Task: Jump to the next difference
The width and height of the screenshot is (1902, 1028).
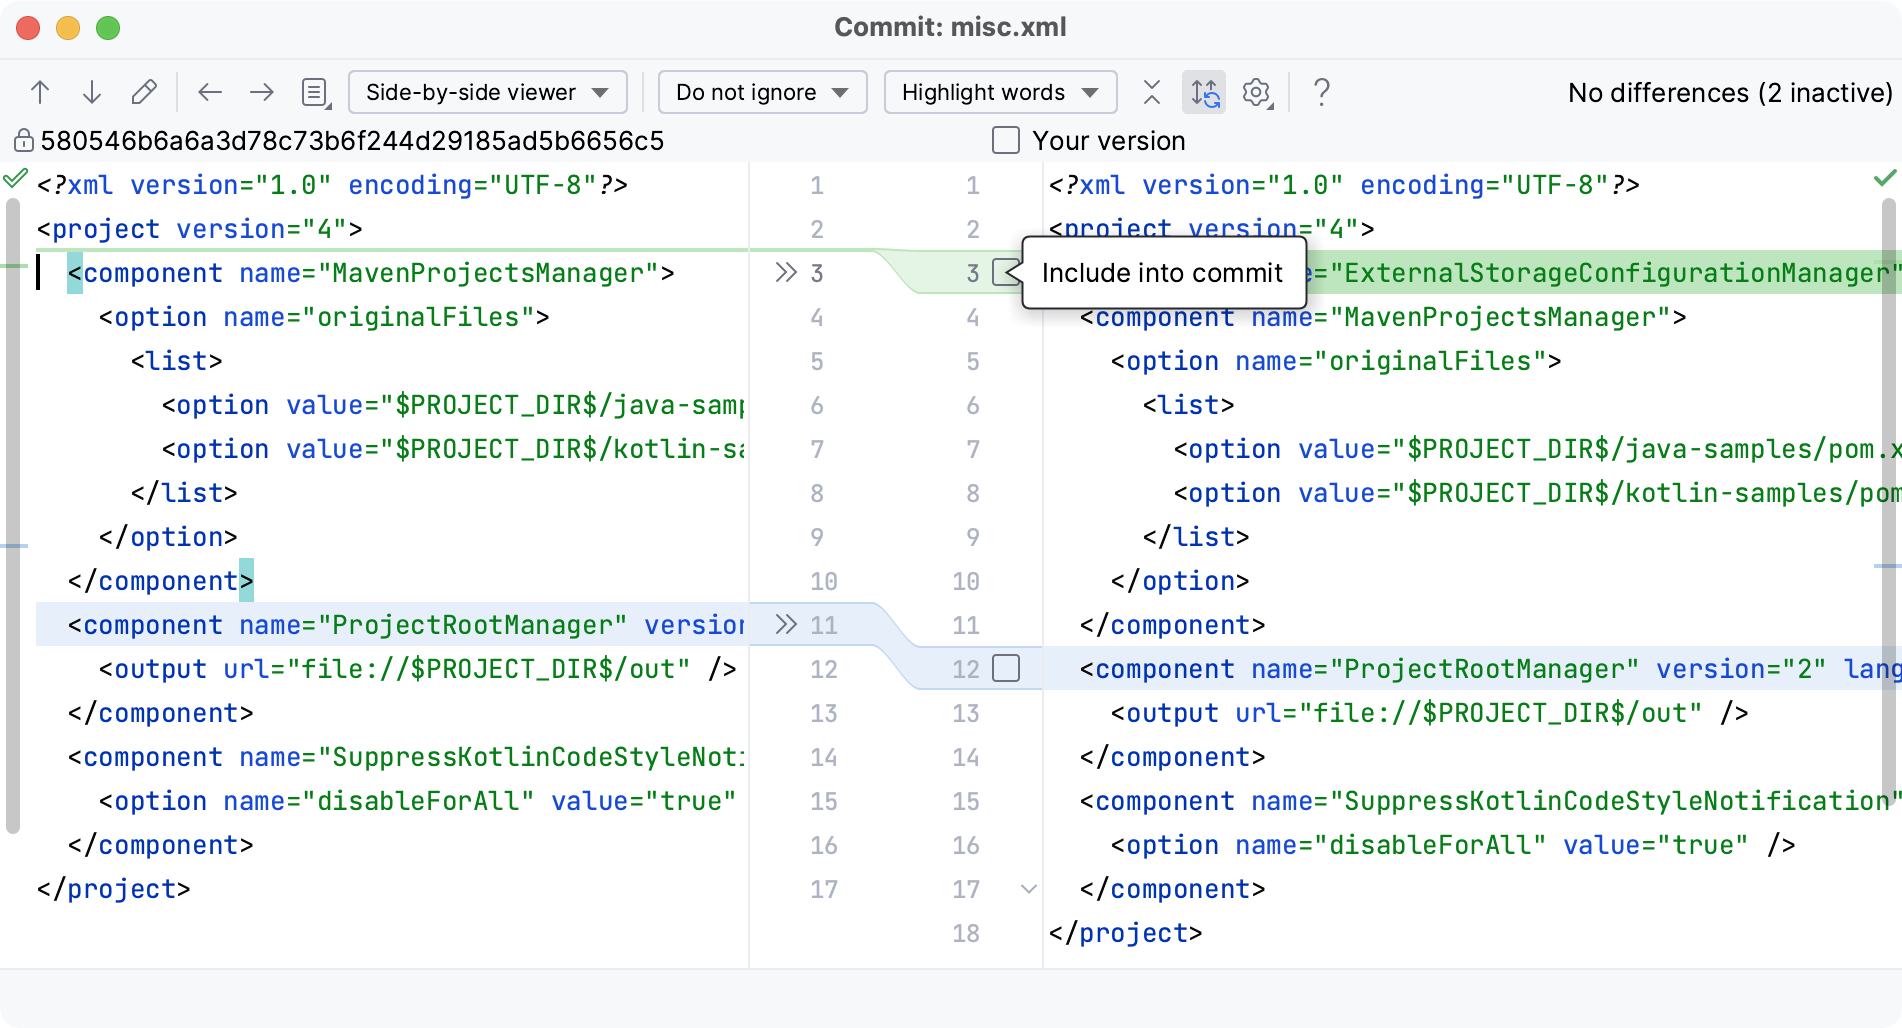Action: click(92, 92)
